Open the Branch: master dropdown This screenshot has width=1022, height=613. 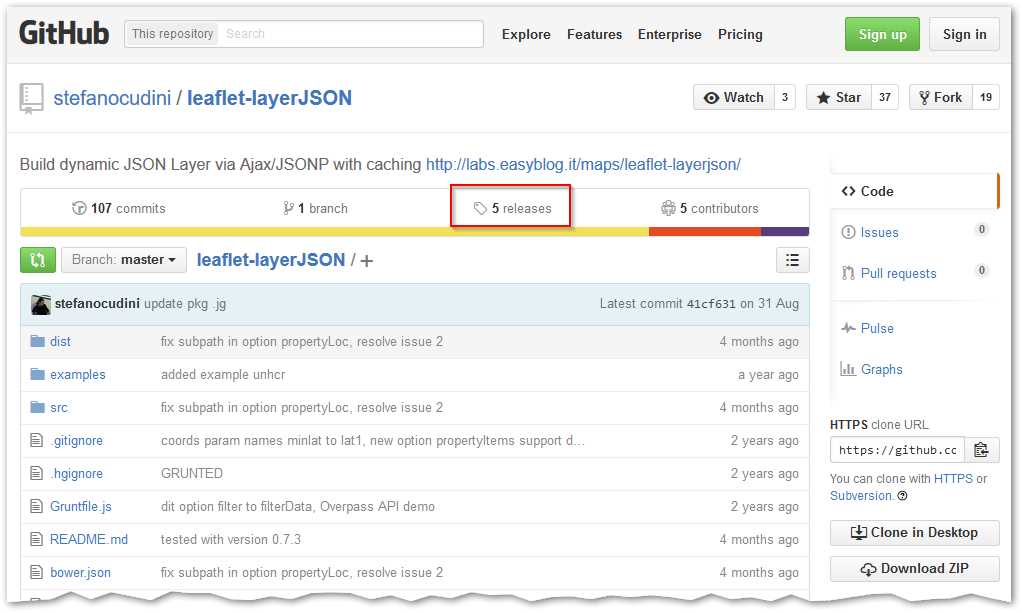(123, 259)
